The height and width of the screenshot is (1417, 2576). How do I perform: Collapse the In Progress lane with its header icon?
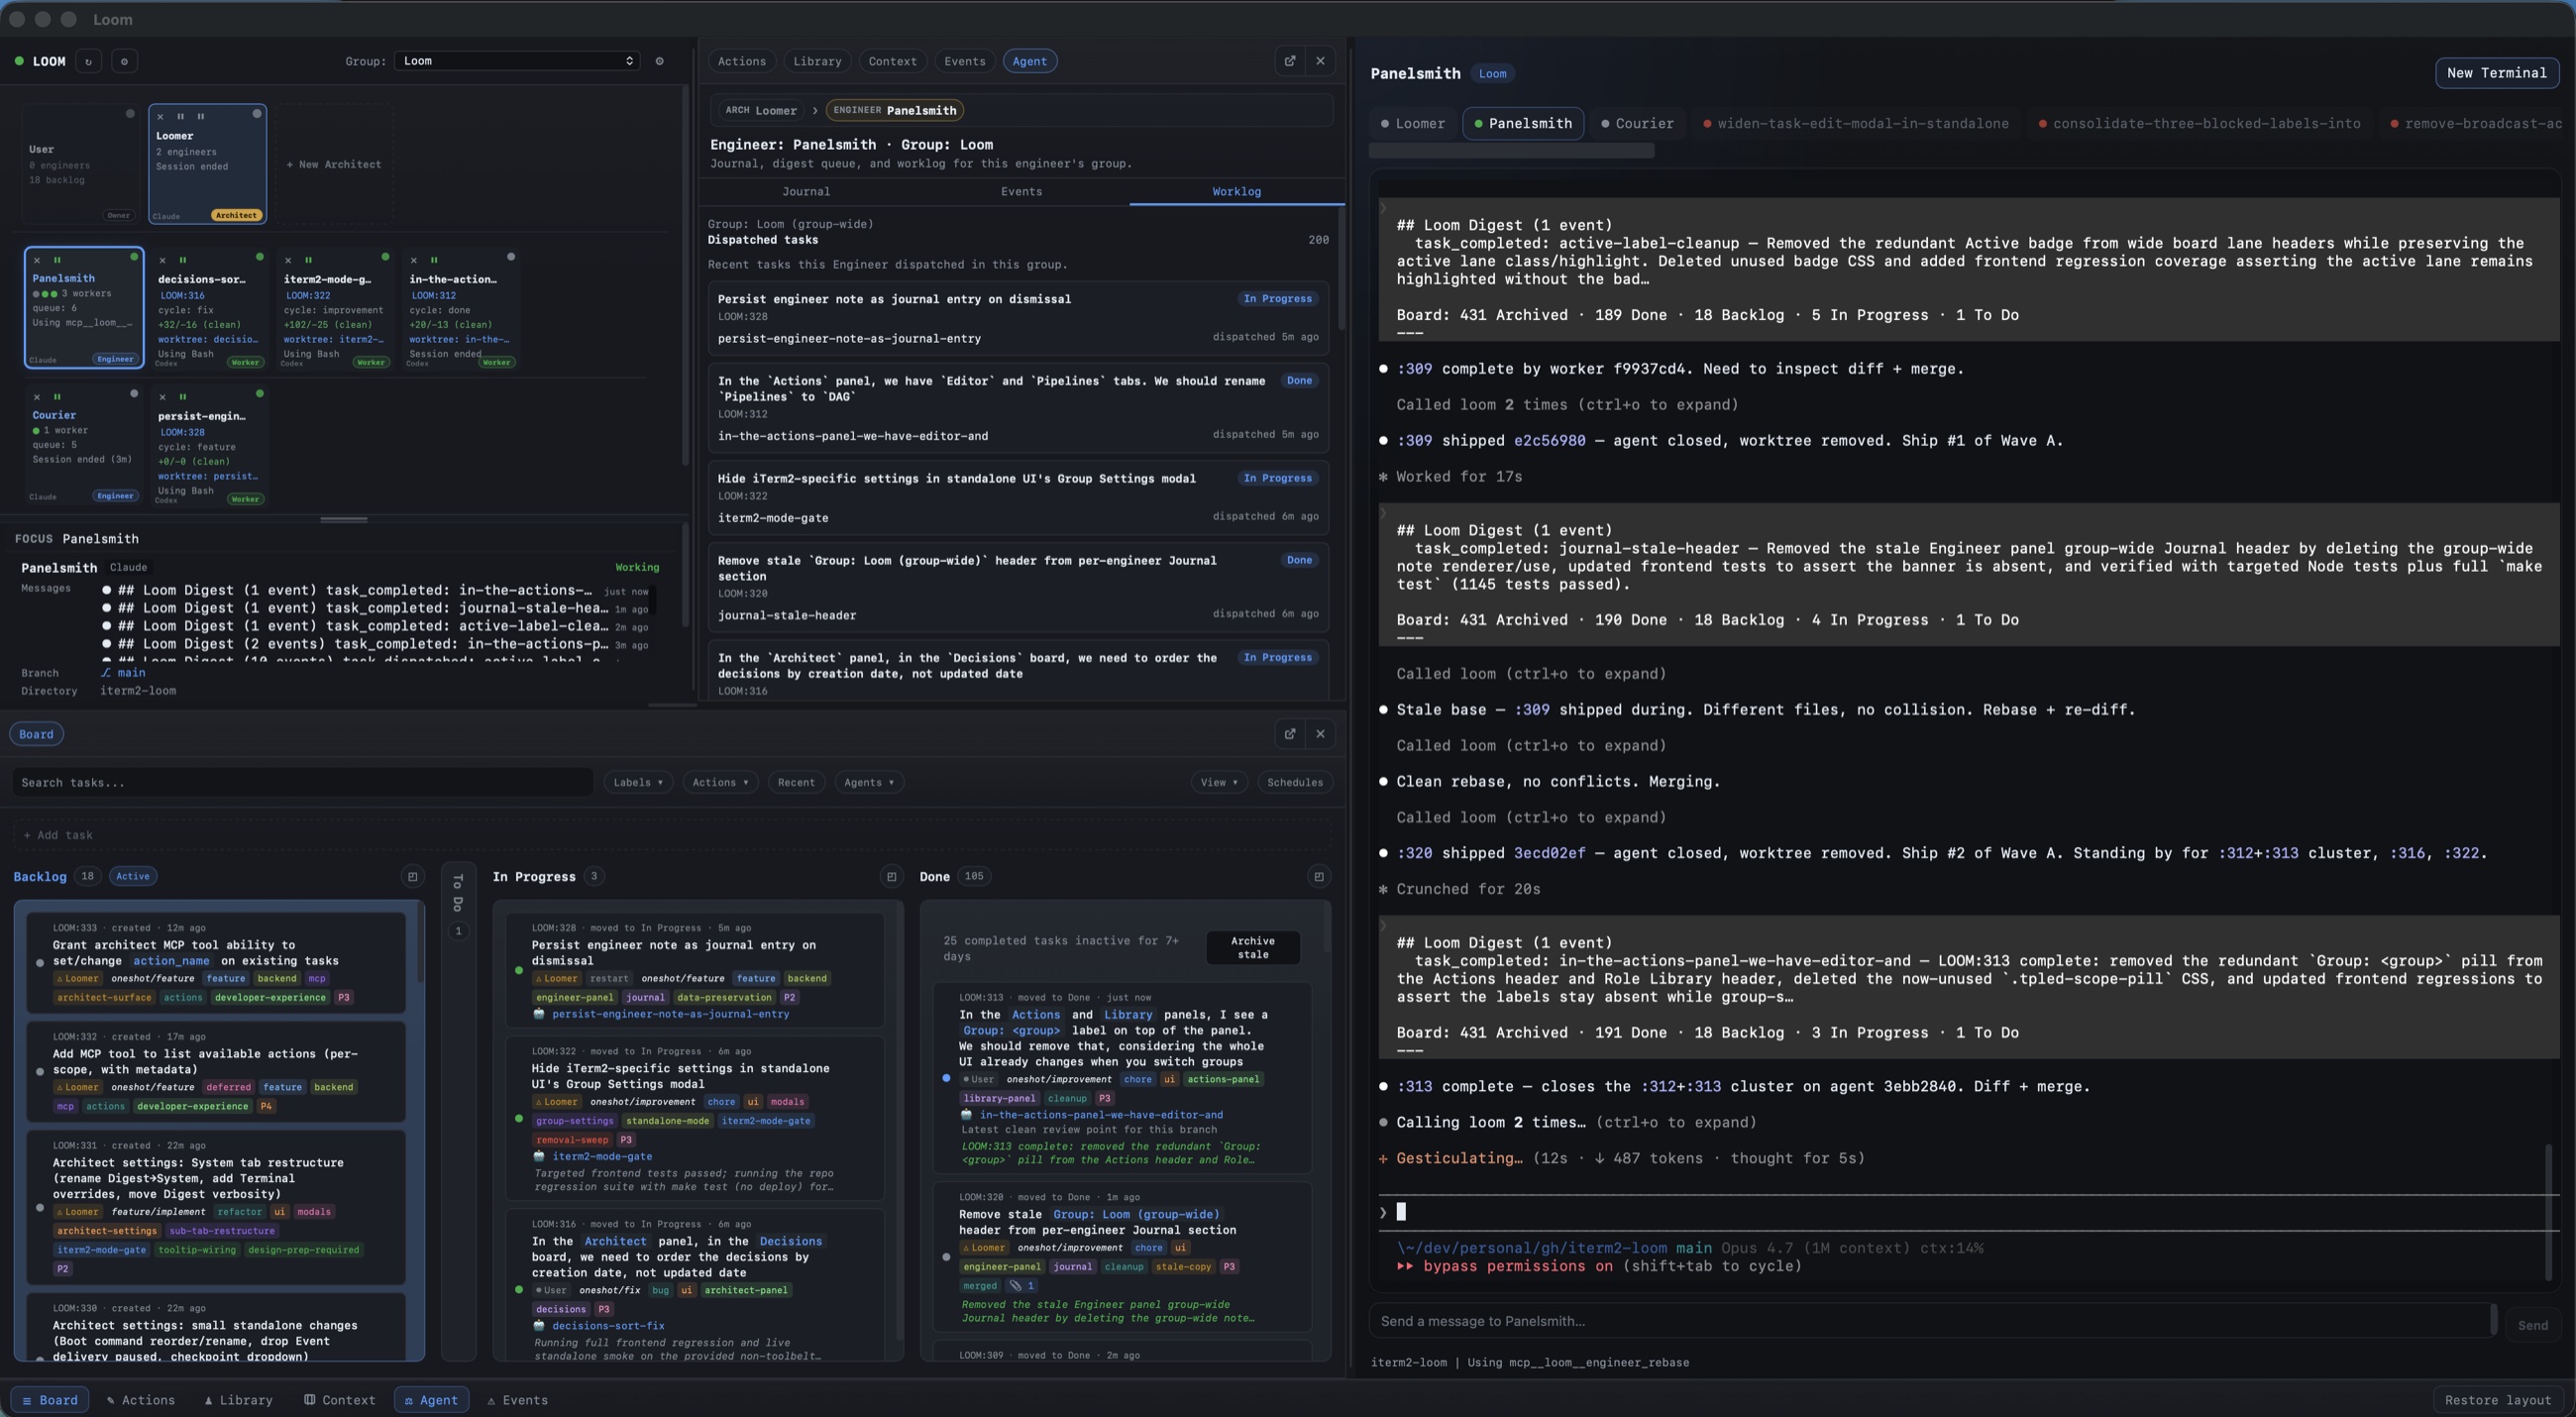pos(891,877)
